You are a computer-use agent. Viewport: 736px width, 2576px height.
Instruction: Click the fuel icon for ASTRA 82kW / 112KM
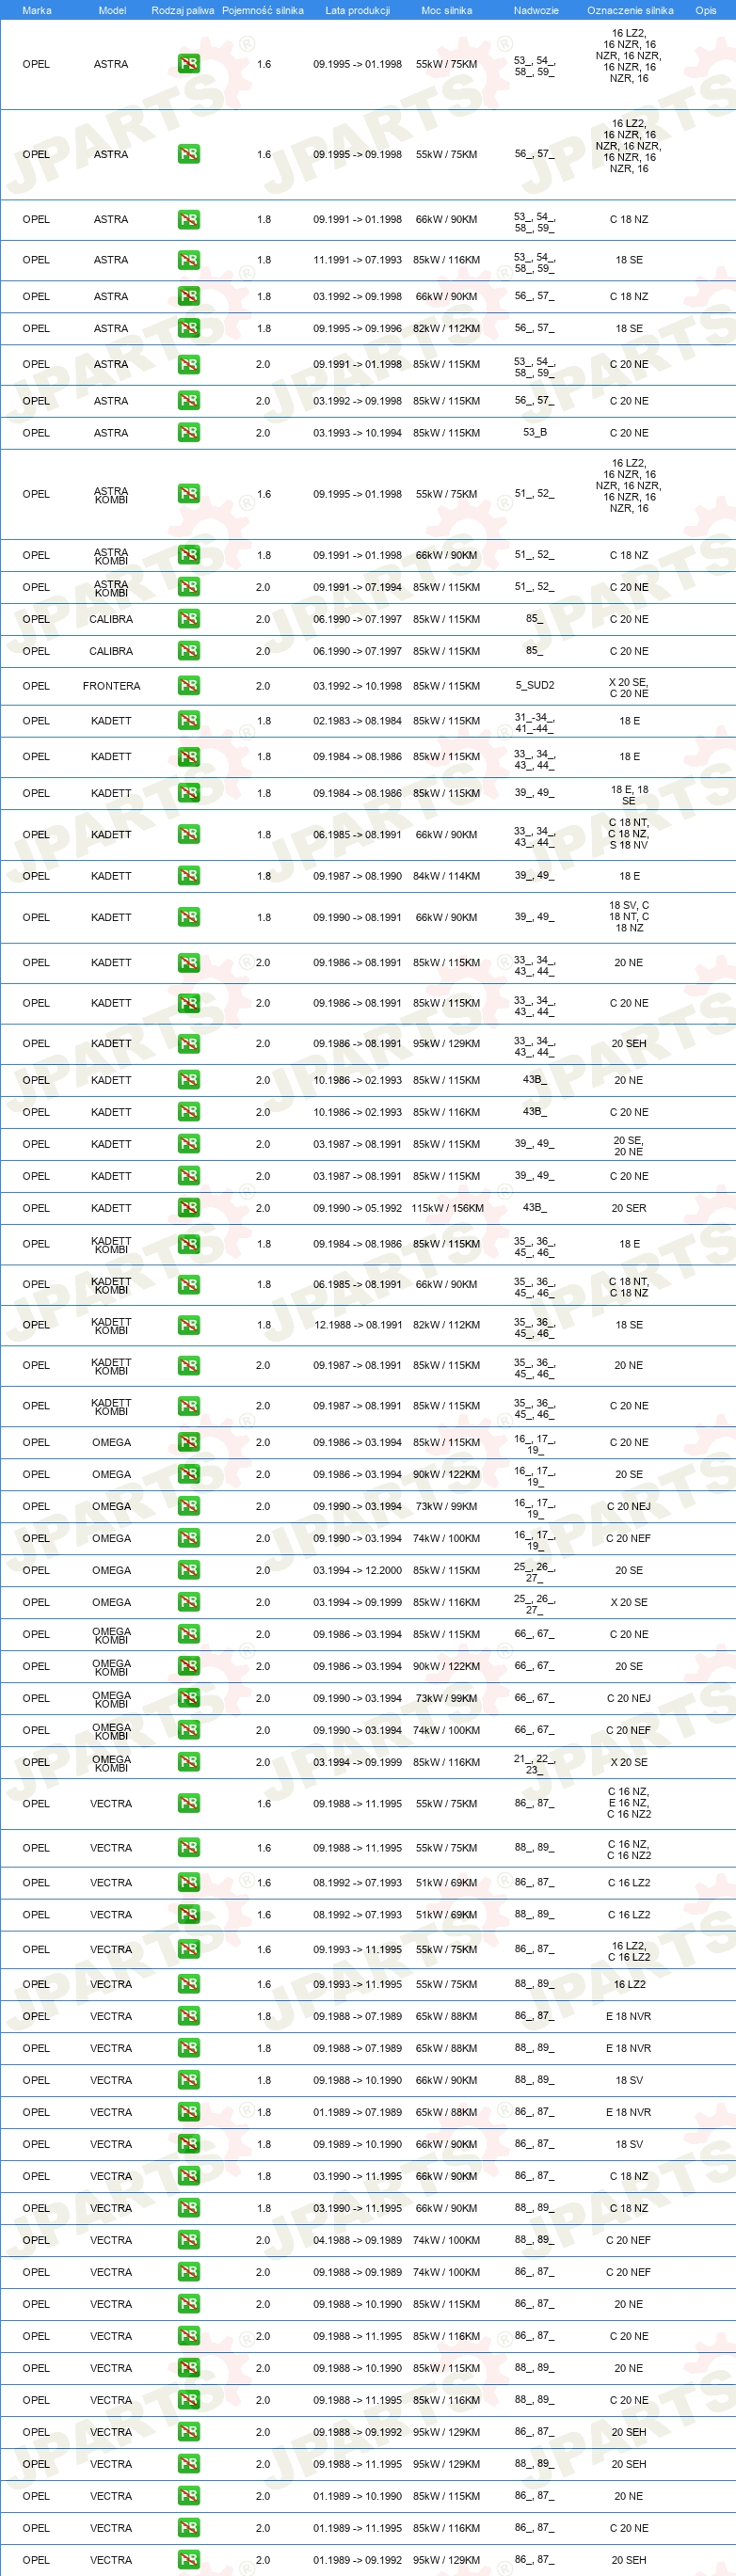click(188, 328)
